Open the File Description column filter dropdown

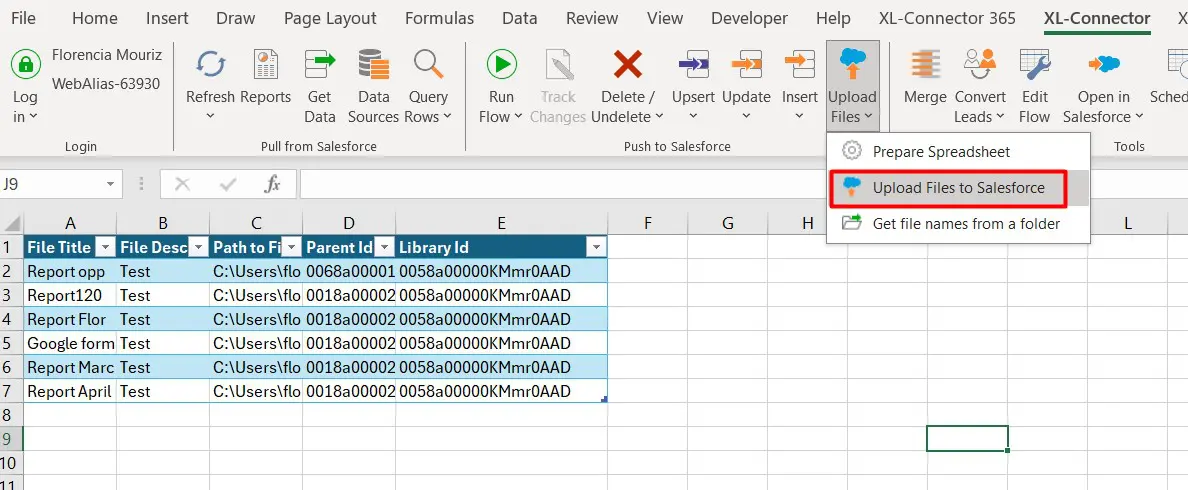click(198, 248)
